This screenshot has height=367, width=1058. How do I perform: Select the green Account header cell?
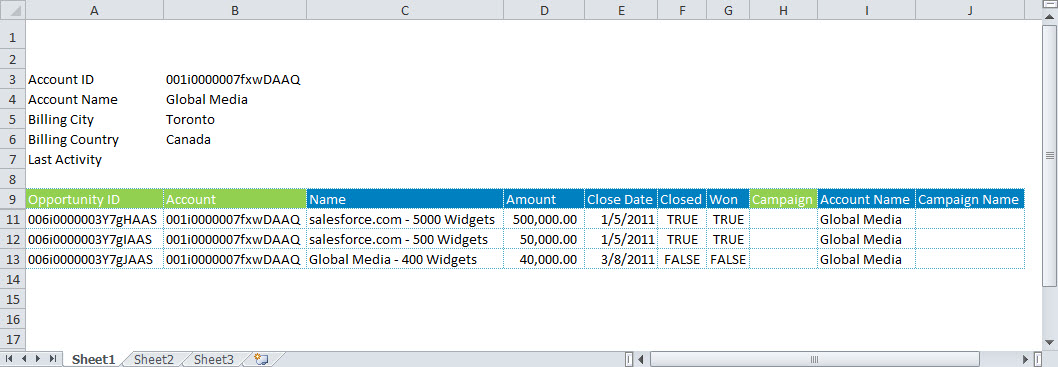tap(234, 199)
